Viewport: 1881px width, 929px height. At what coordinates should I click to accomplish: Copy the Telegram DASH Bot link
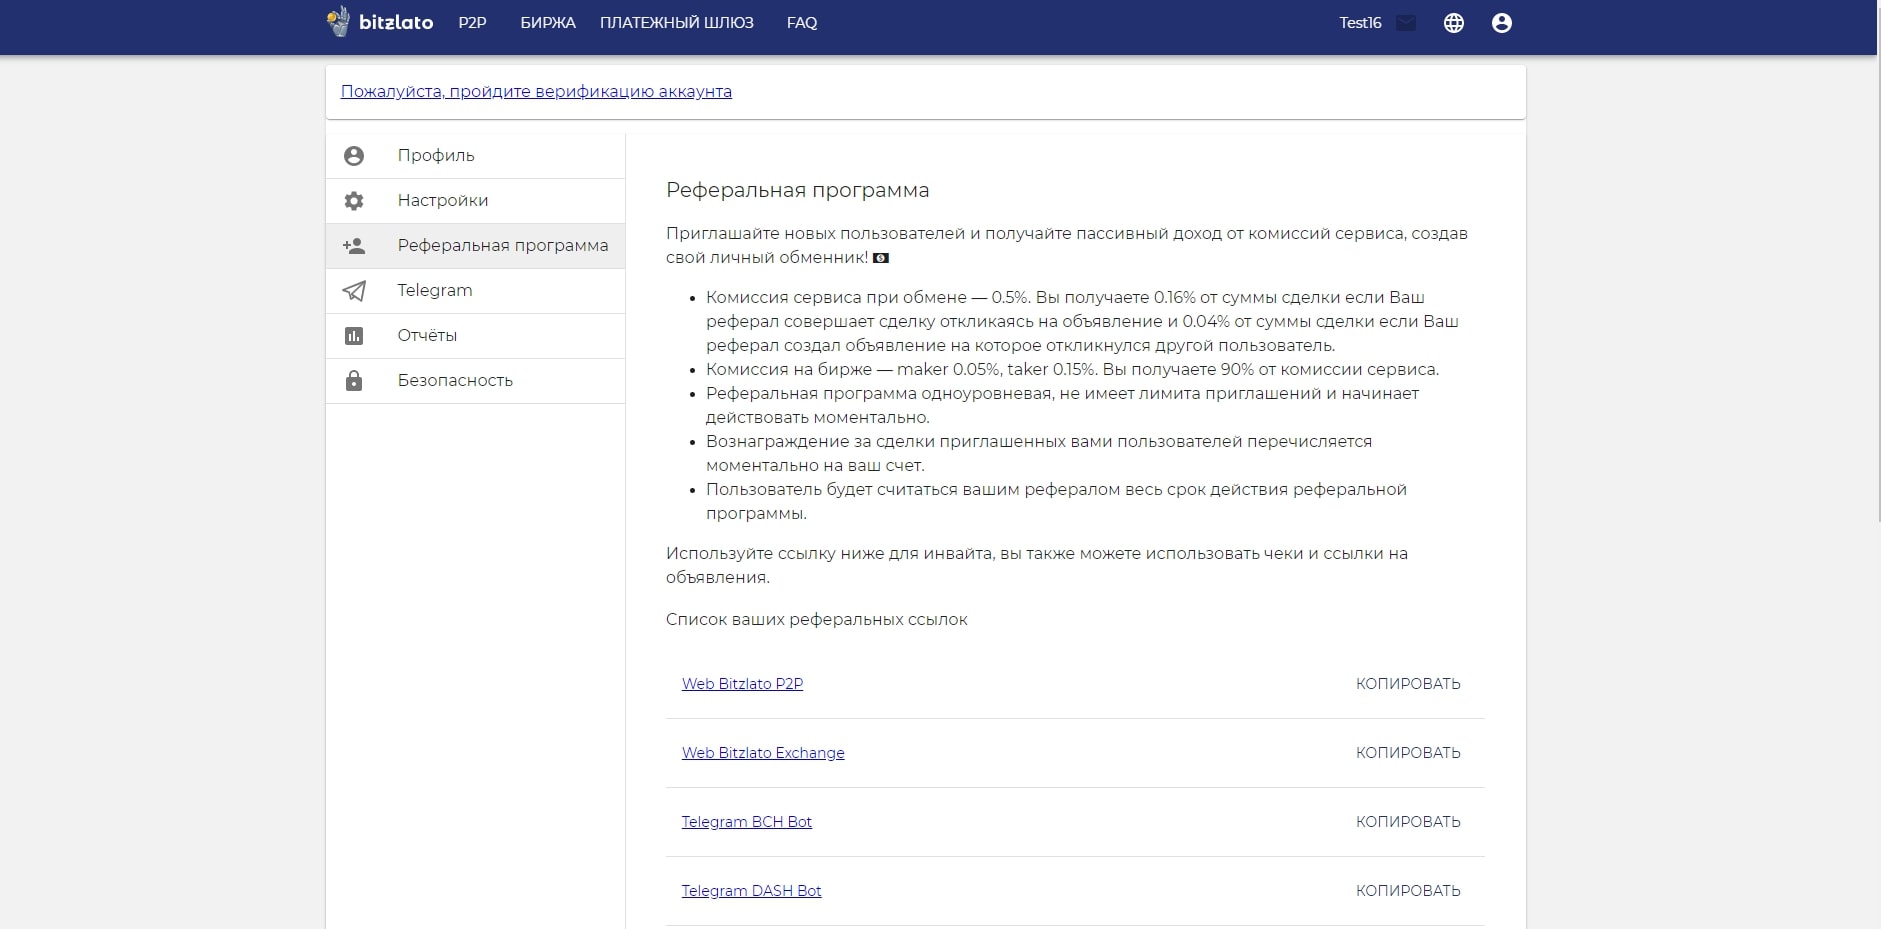[1408, 891]
